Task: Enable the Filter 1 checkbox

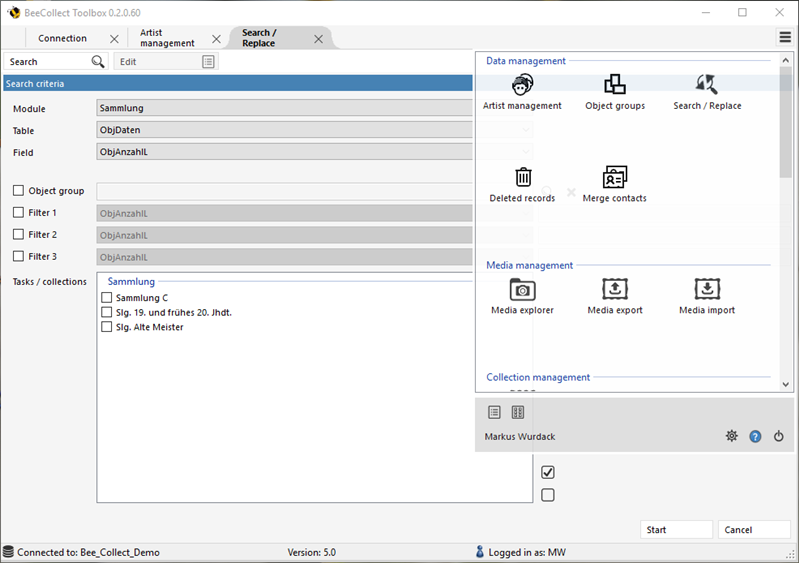Action: 18,212
